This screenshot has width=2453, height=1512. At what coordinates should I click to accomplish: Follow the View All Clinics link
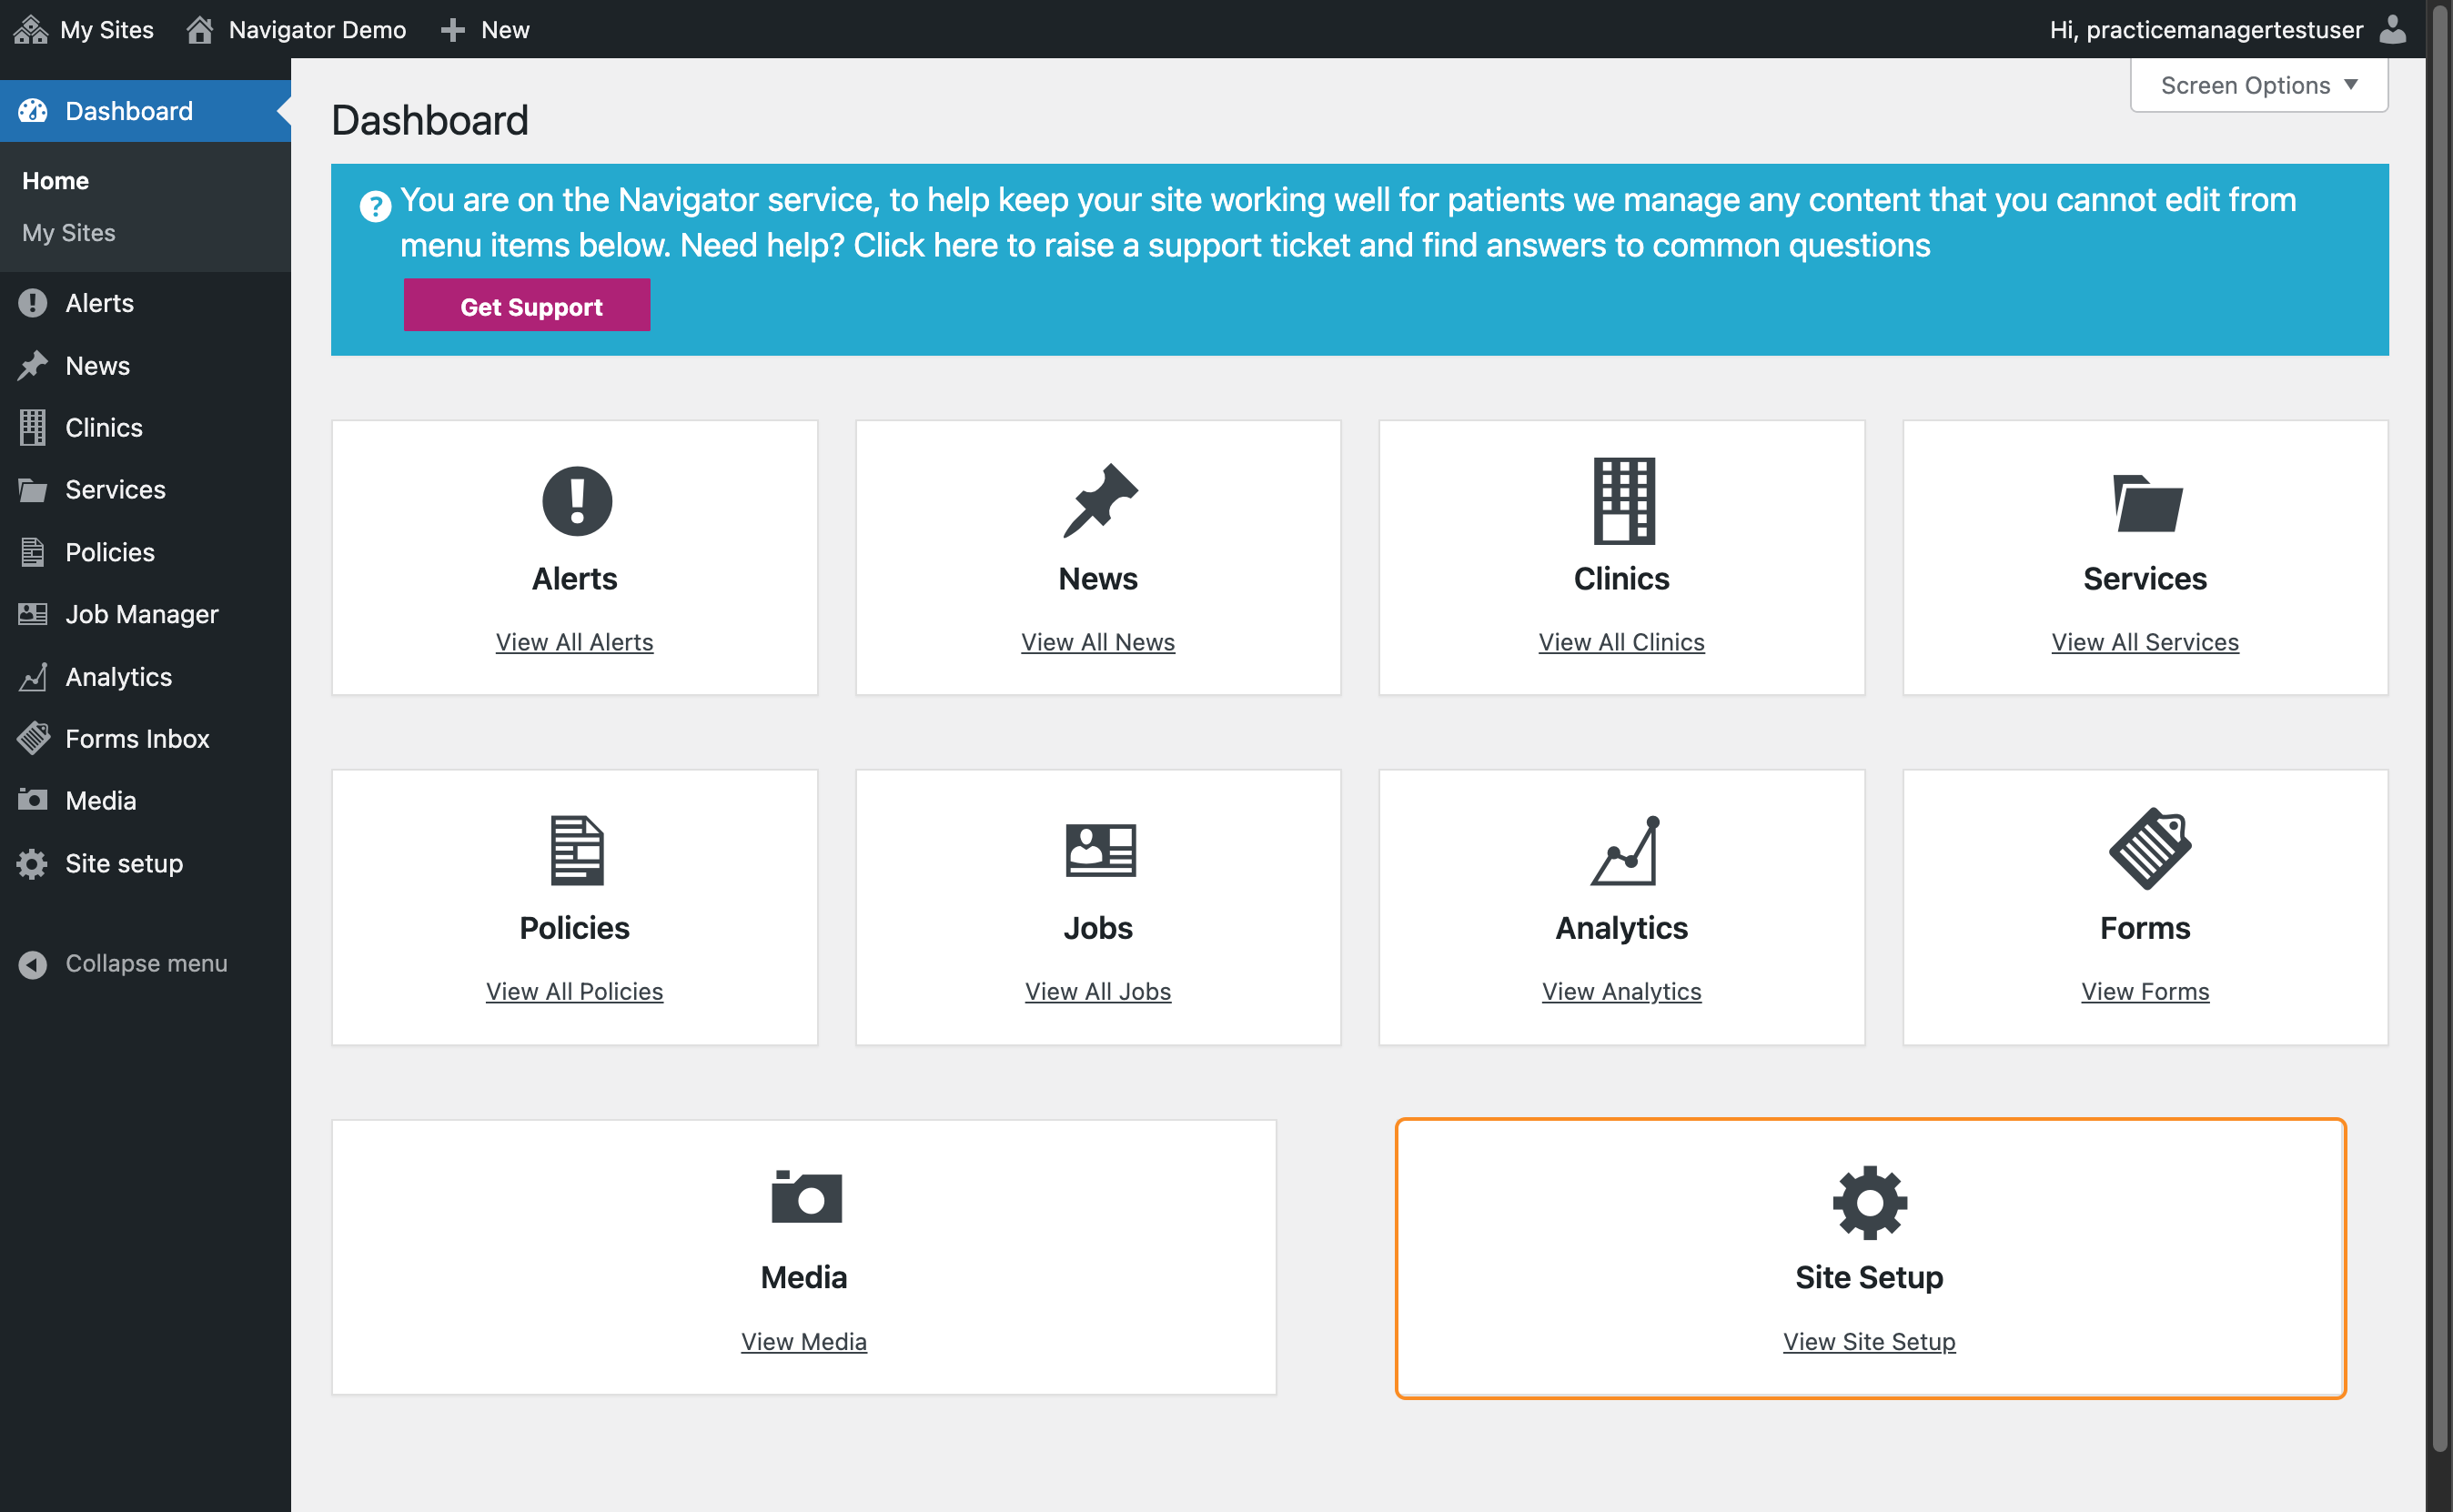(1621, 642)
